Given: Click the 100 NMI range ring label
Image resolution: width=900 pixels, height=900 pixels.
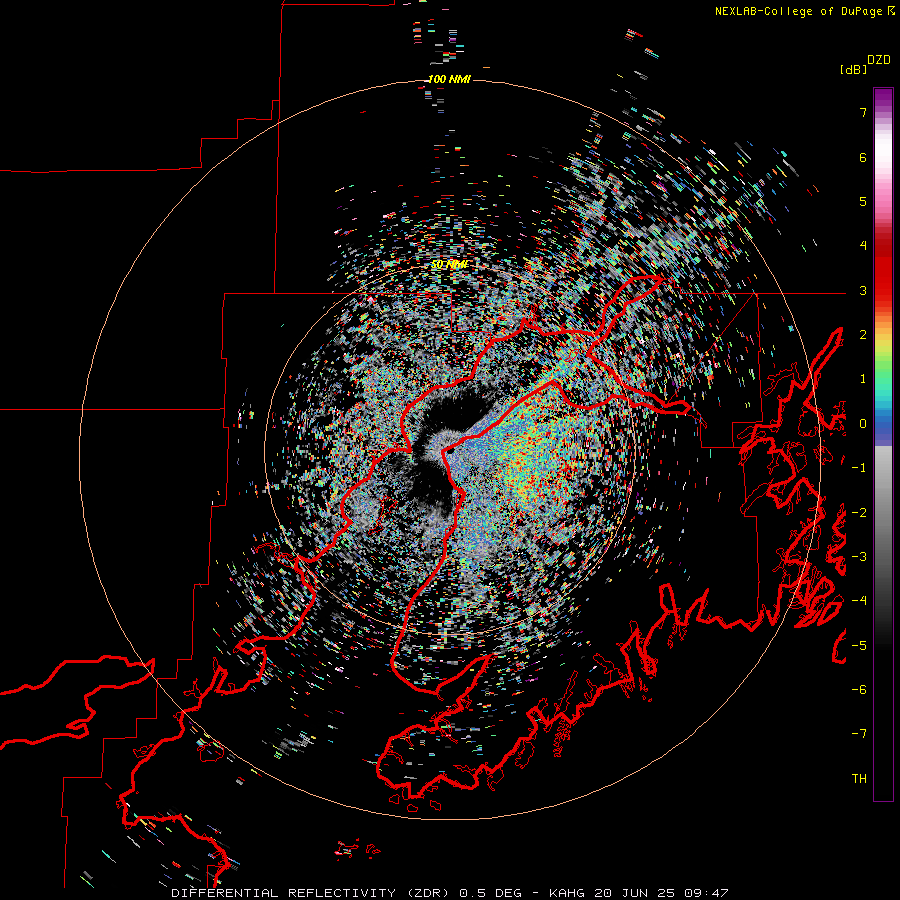Looking at the screenshot, I should (x=449, y=79).
